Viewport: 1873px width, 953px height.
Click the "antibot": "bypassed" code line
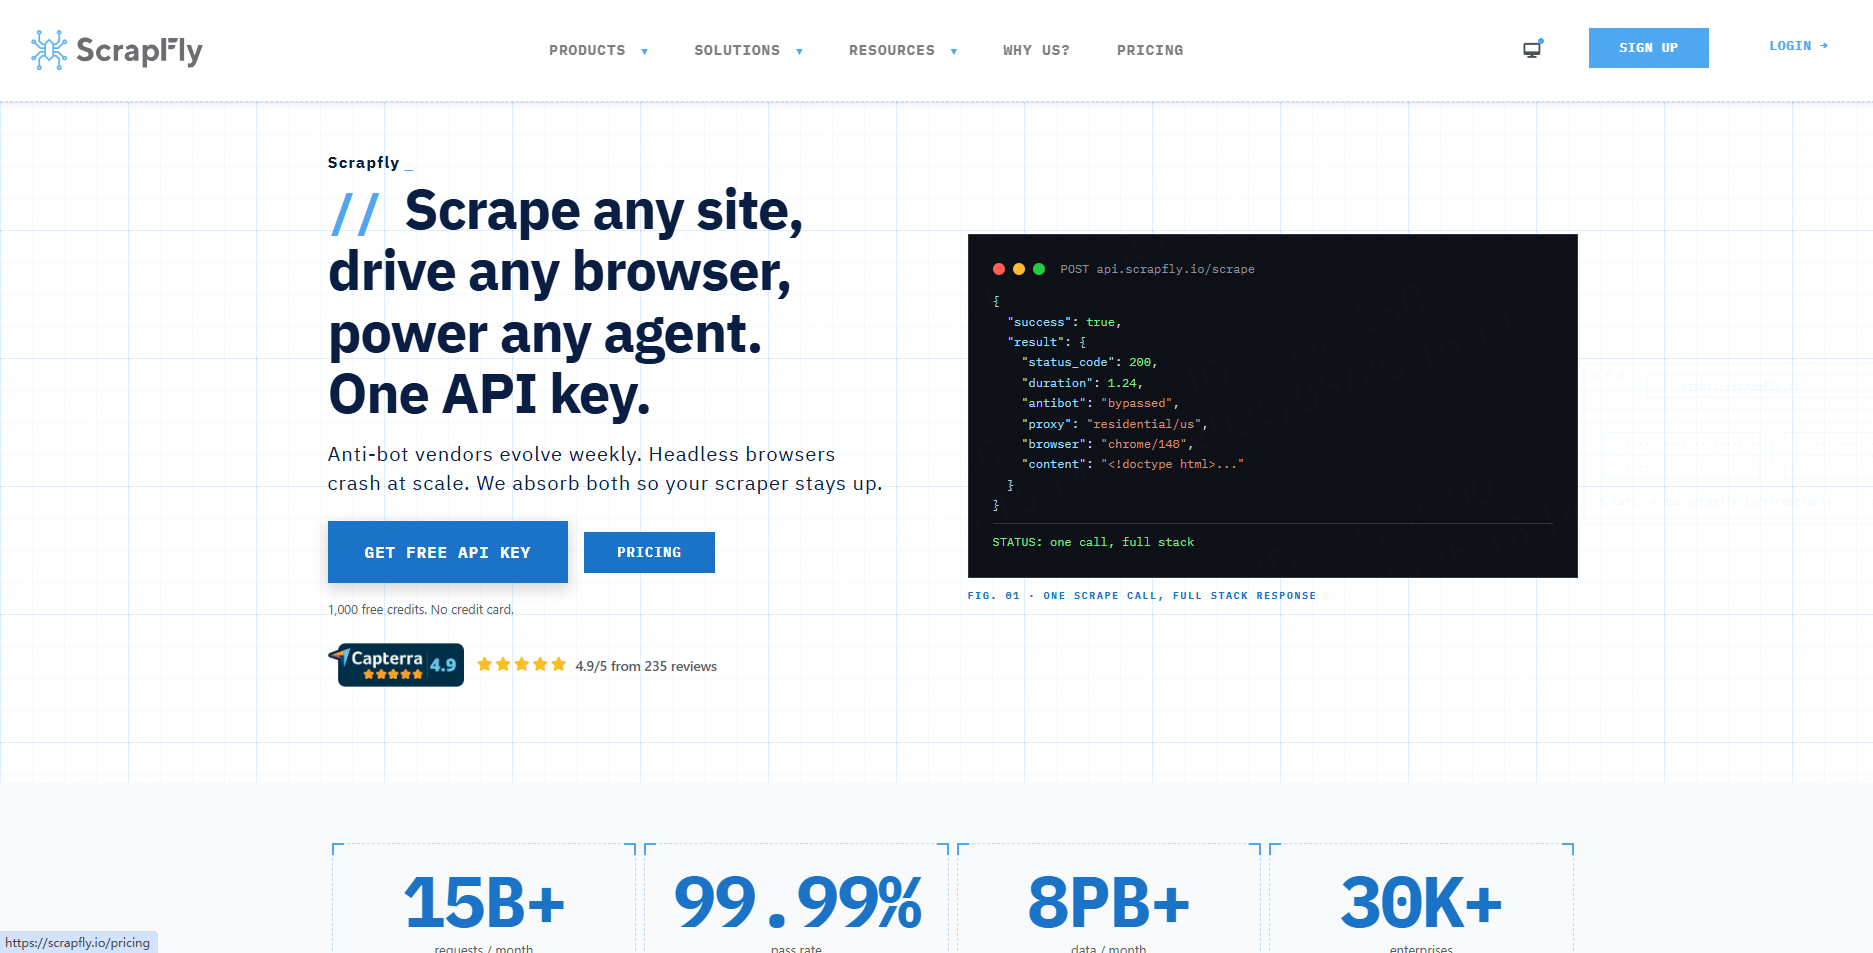click(x=1100, y=403)
